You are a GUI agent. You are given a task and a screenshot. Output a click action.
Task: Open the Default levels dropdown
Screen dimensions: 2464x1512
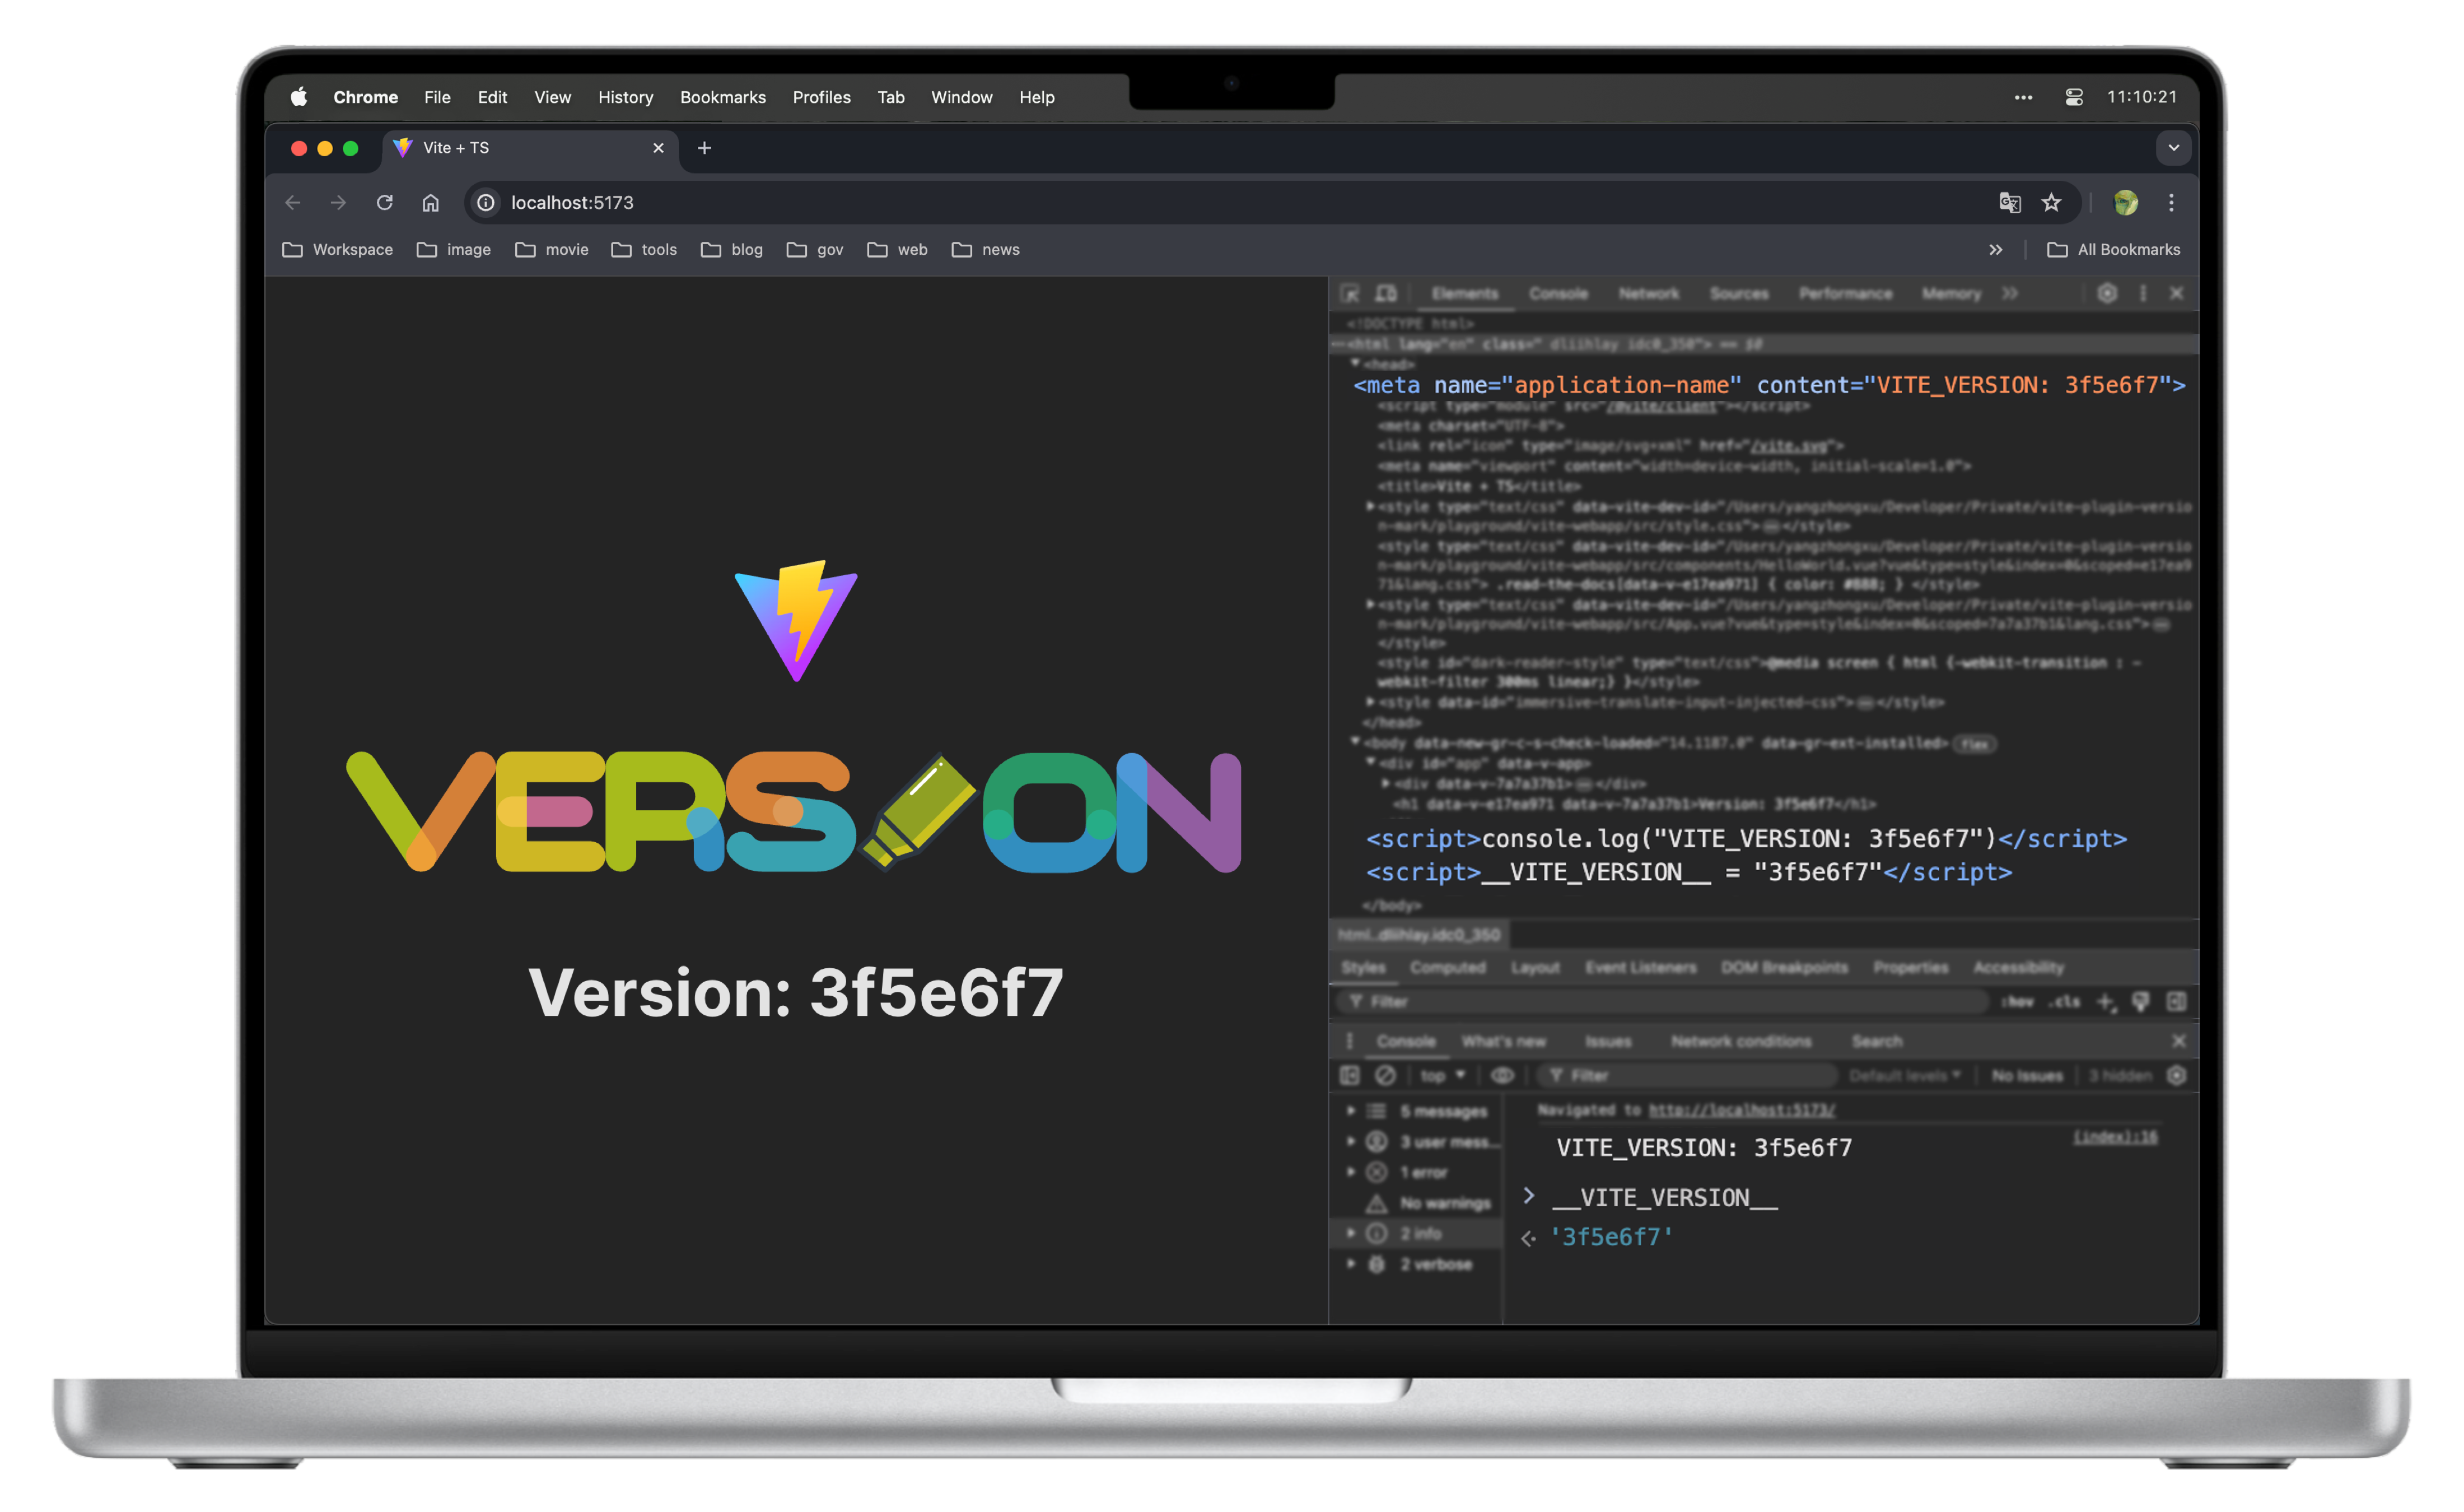tap(1904, 1075)
